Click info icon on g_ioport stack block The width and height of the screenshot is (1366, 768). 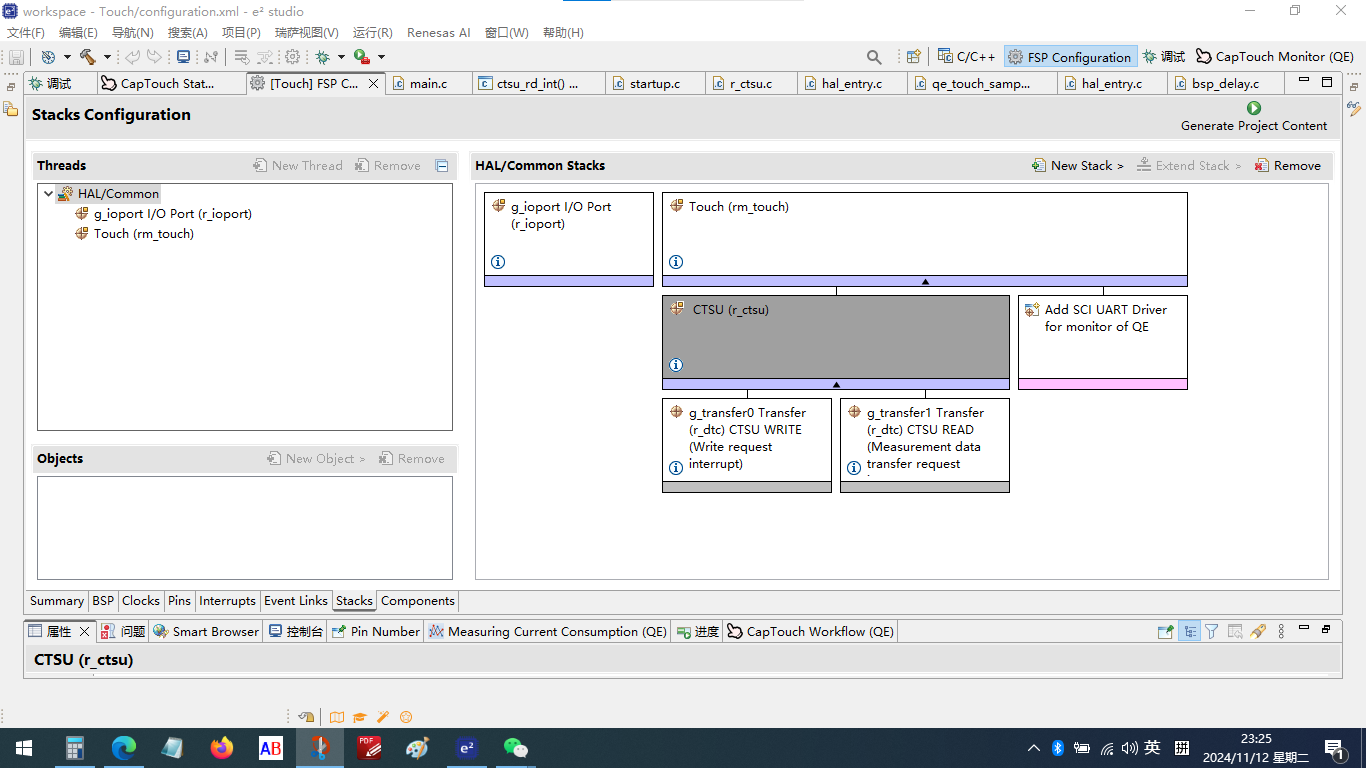click(x=498, y=262)
